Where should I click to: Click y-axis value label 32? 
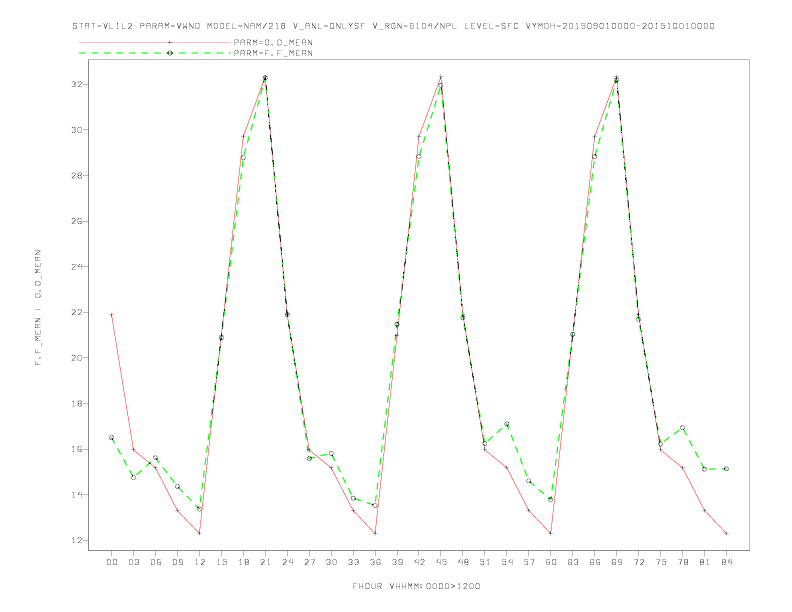tap(76, 84)
